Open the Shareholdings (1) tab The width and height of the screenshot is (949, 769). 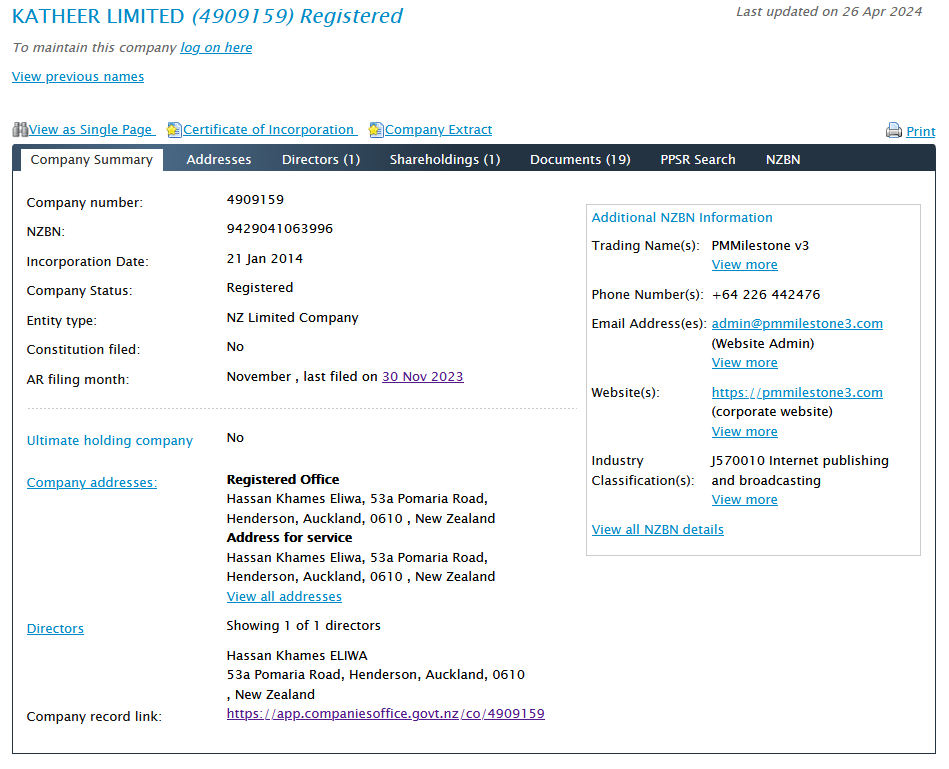pyautogui.click(x=444, y=159)
